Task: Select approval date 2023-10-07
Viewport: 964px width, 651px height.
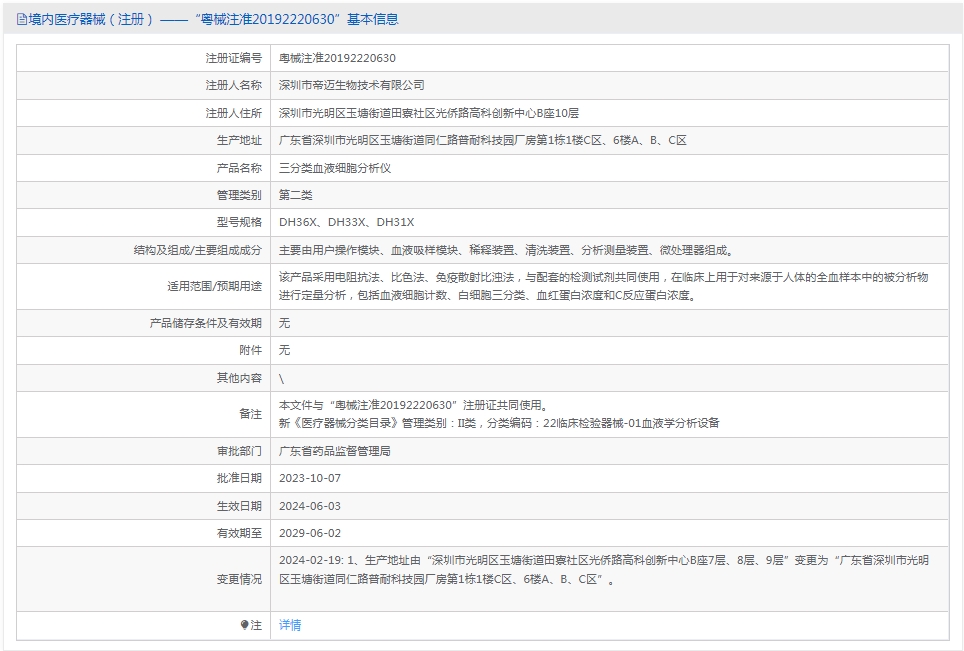Action: [310, 478]
